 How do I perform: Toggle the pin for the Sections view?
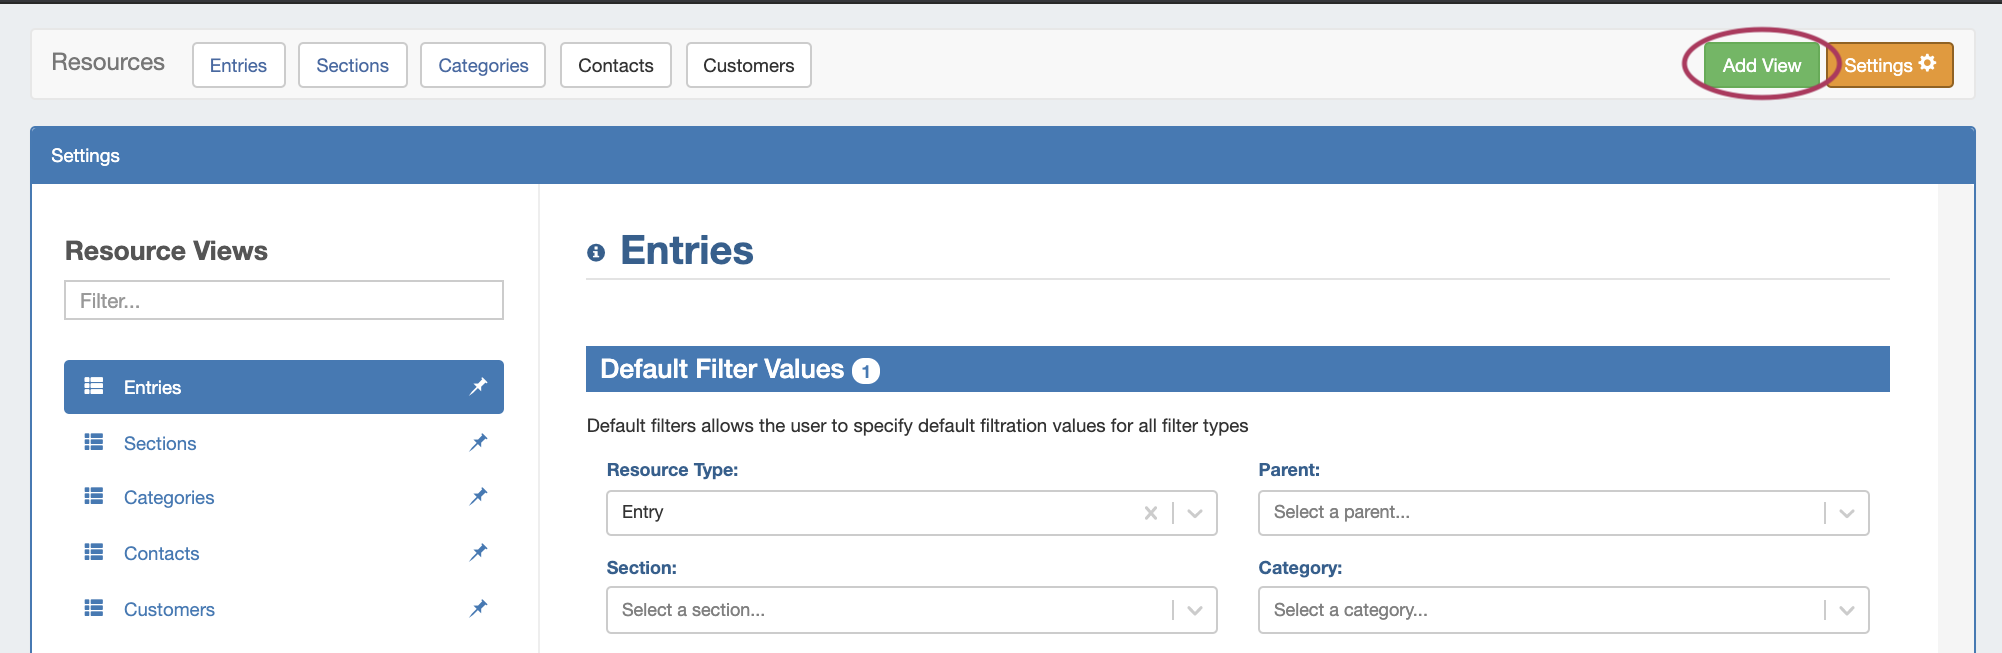[479, 442]
